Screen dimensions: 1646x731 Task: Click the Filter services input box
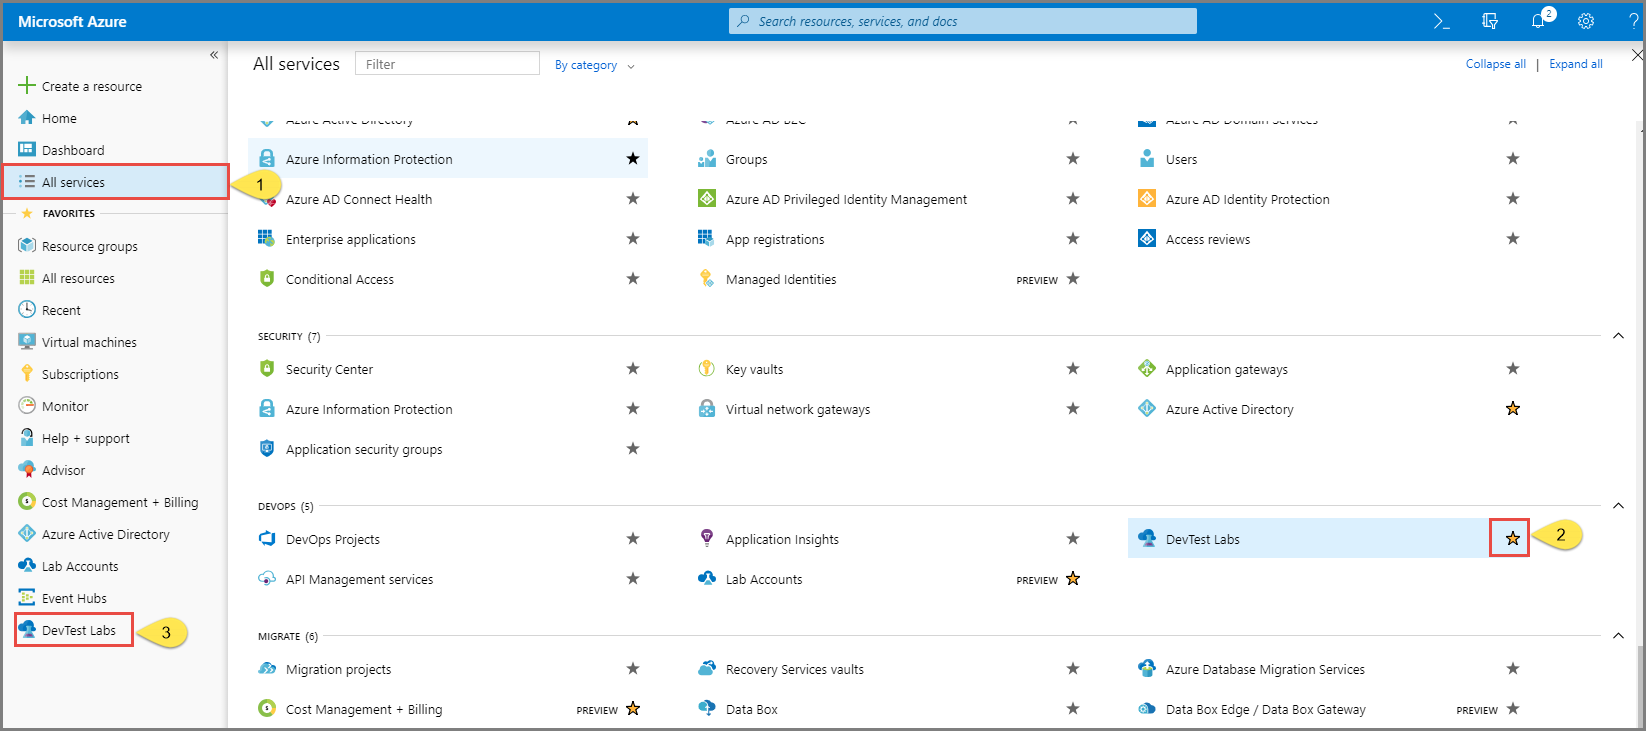(447, 64)
